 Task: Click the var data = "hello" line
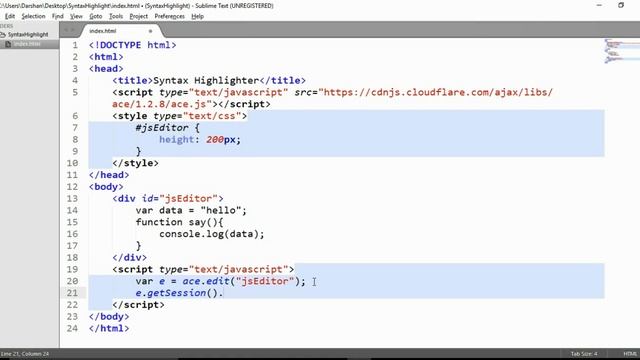pos(191,211)
